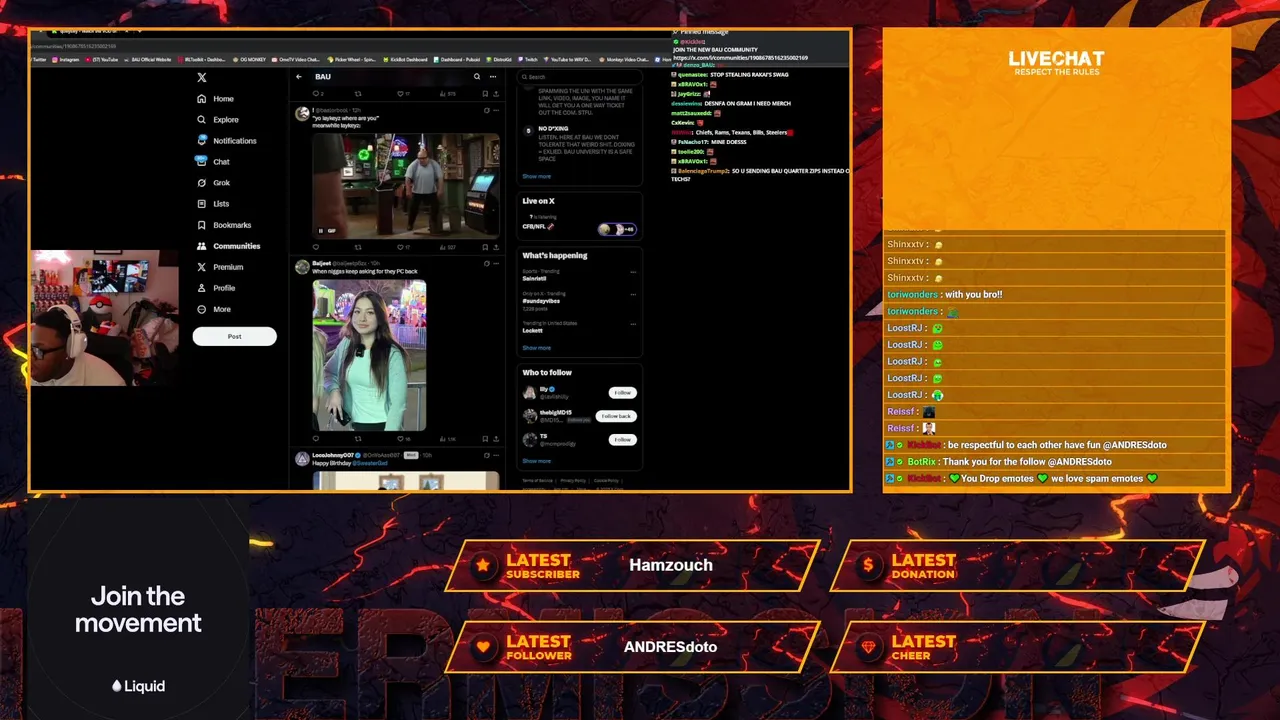Bookmark the layleyz GIF post
Viewport: 1280px width, 720px height.
click(x=485, y=247)
